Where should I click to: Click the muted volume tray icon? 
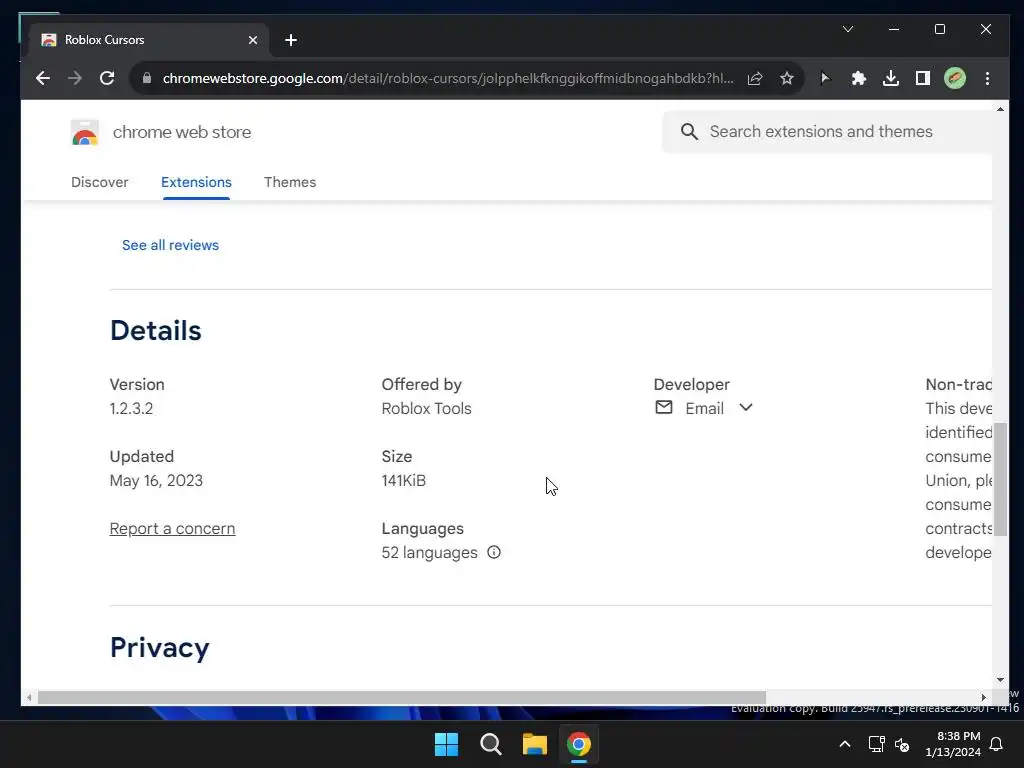click(902, 744)
